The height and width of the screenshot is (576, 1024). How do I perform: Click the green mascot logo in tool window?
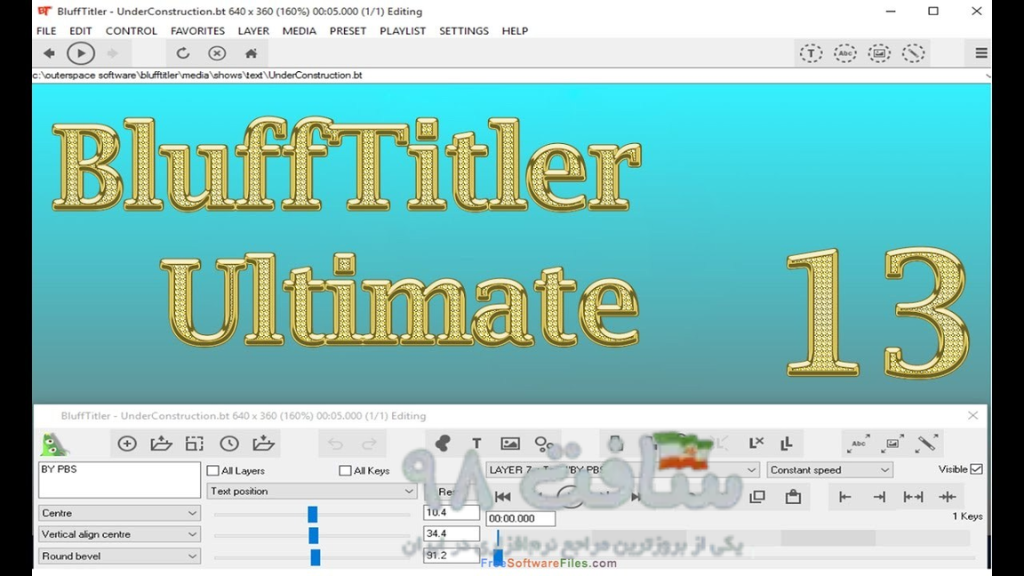click(54, 445)
